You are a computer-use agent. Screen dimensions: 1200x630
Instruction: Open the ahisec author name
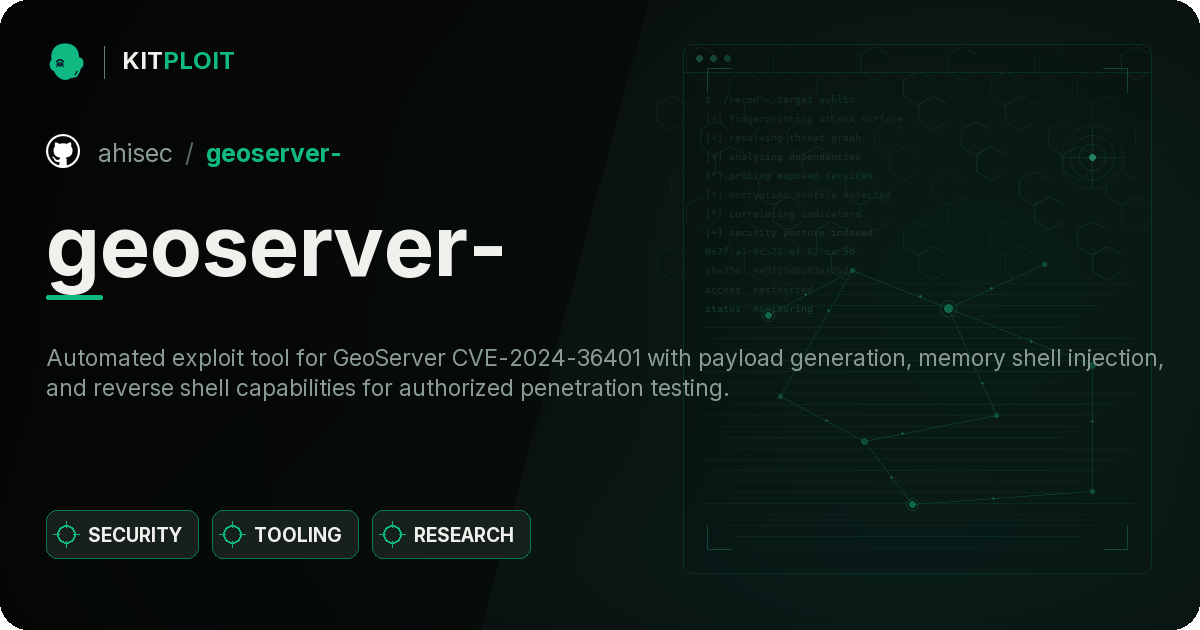click(x=135, y=153)
